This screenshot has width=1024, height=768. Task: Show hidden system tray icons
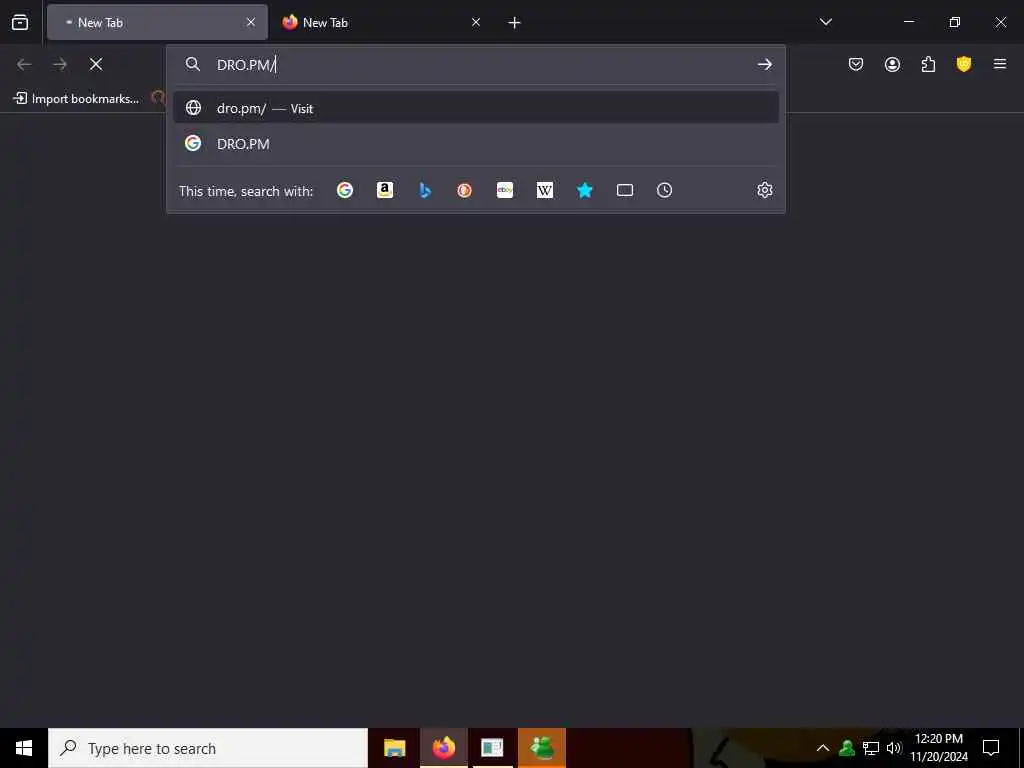point(823,748)
